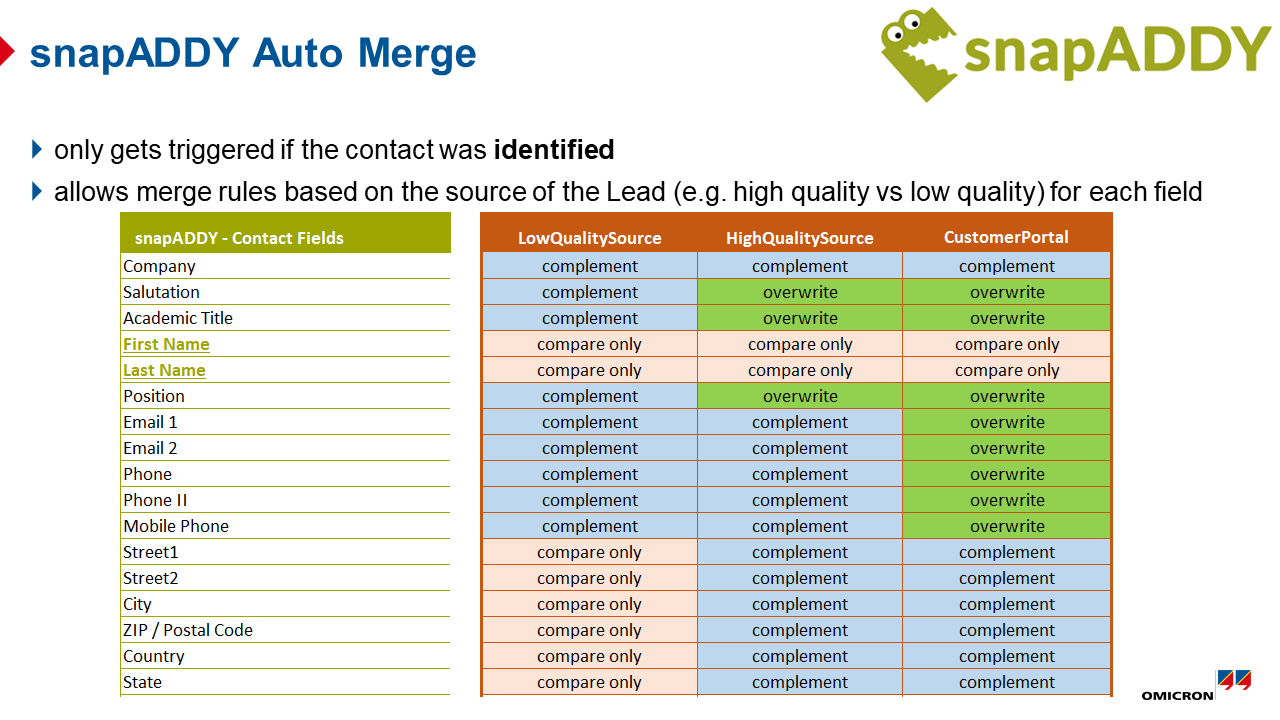Click Email 1's CustomerPortal overwrite cell
Viewport: 1280px width, 720px height.
click(1007, 422)
